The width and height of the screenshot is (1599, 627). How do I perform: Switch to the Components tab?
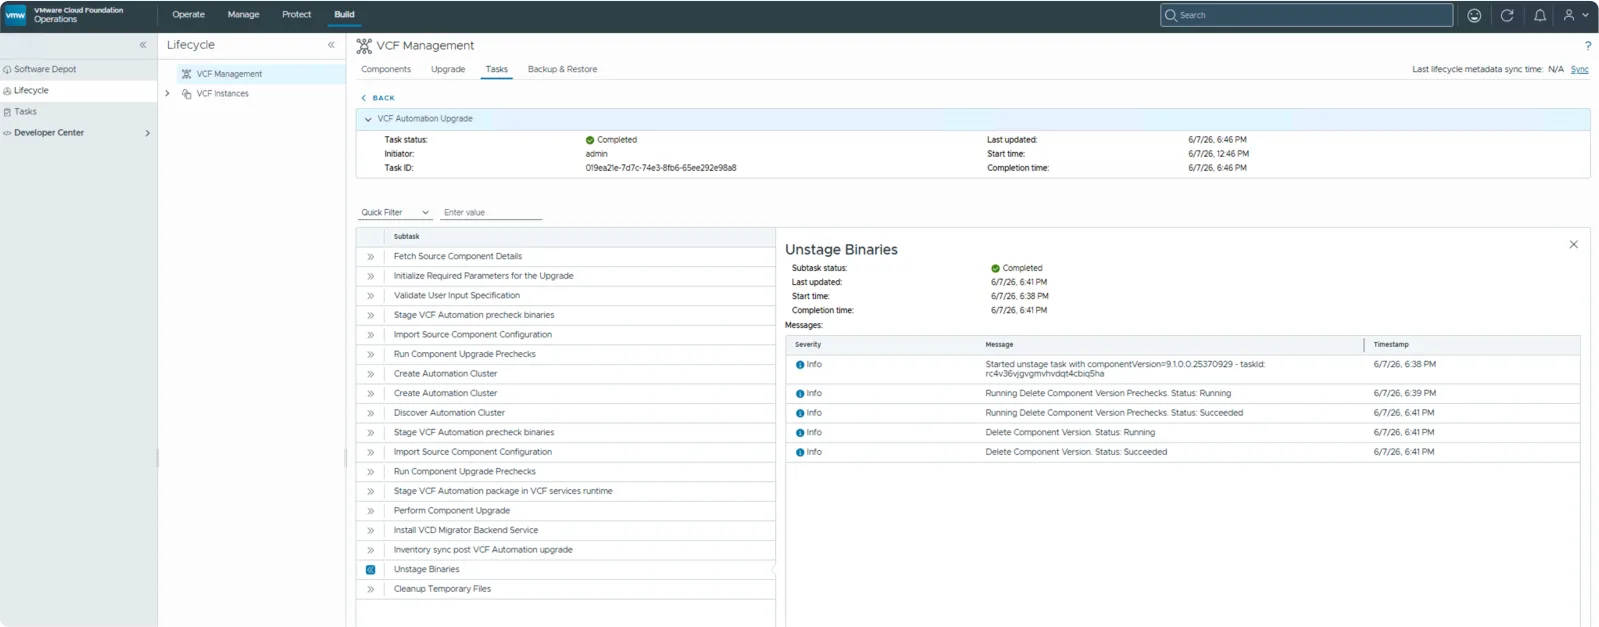pos(386,70)
